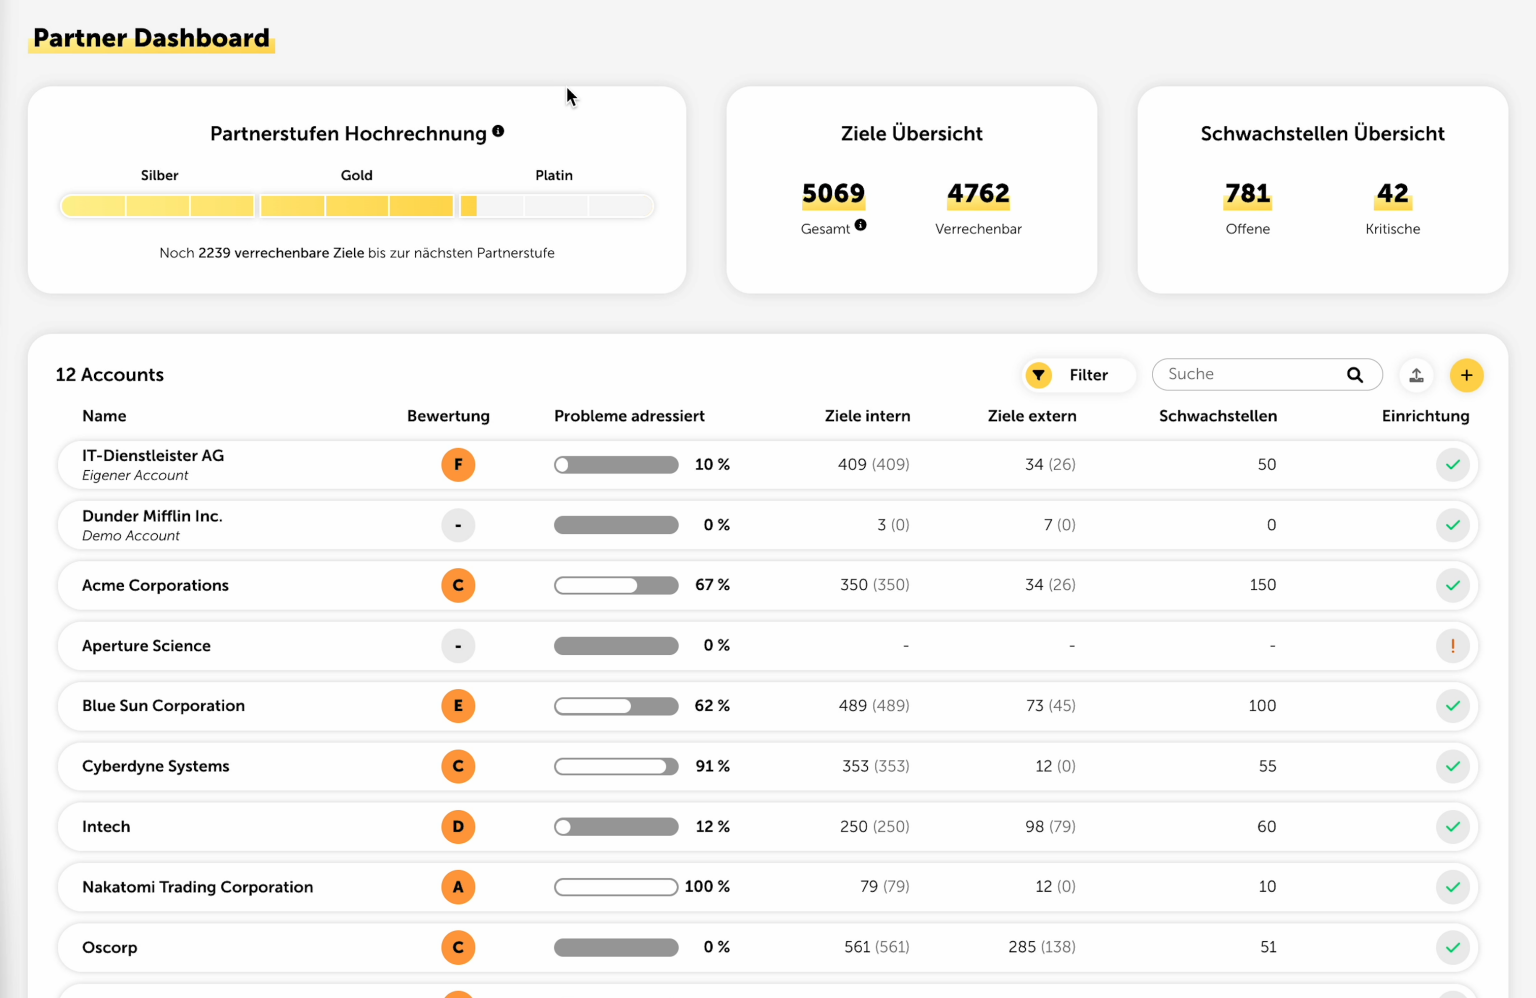Open the Nakatomi Trading Corporation account
This screenshot has height=998, width=1536.
click(767, 887)
